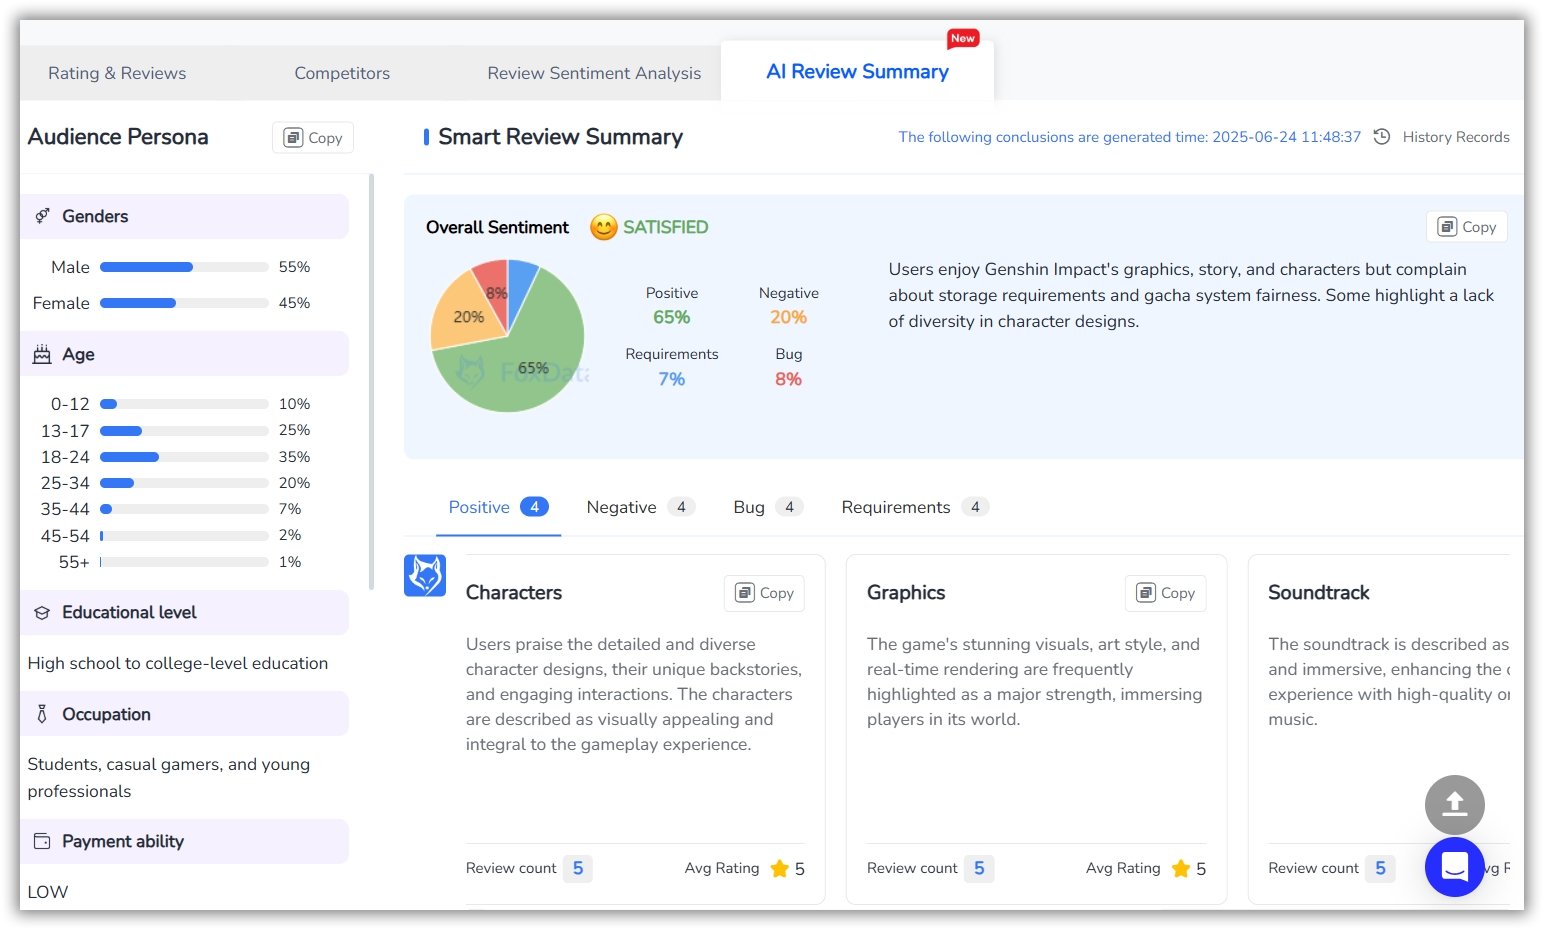Click the audience persona panel scrollbar

coord(371,382)
